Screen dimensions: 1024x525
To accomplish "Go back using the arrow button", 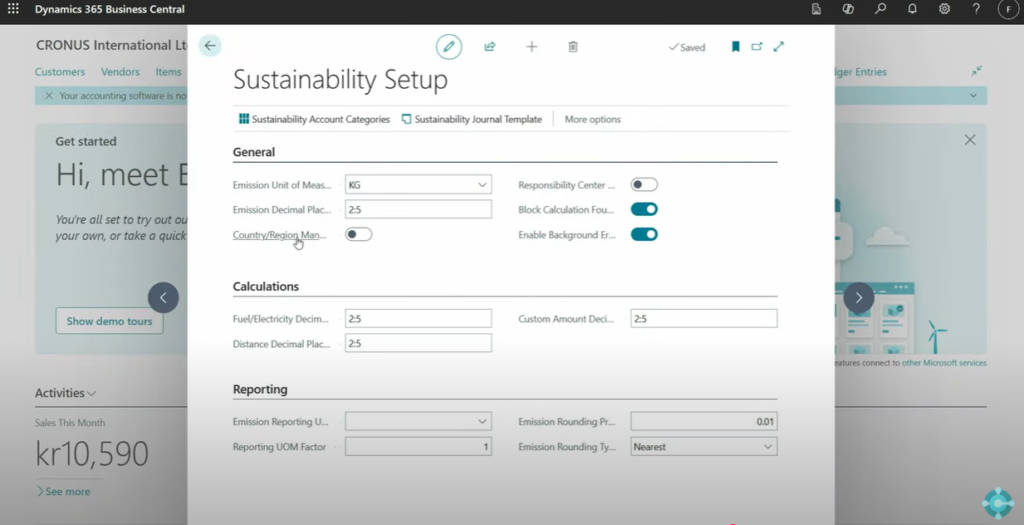I will tap(210, 46).
